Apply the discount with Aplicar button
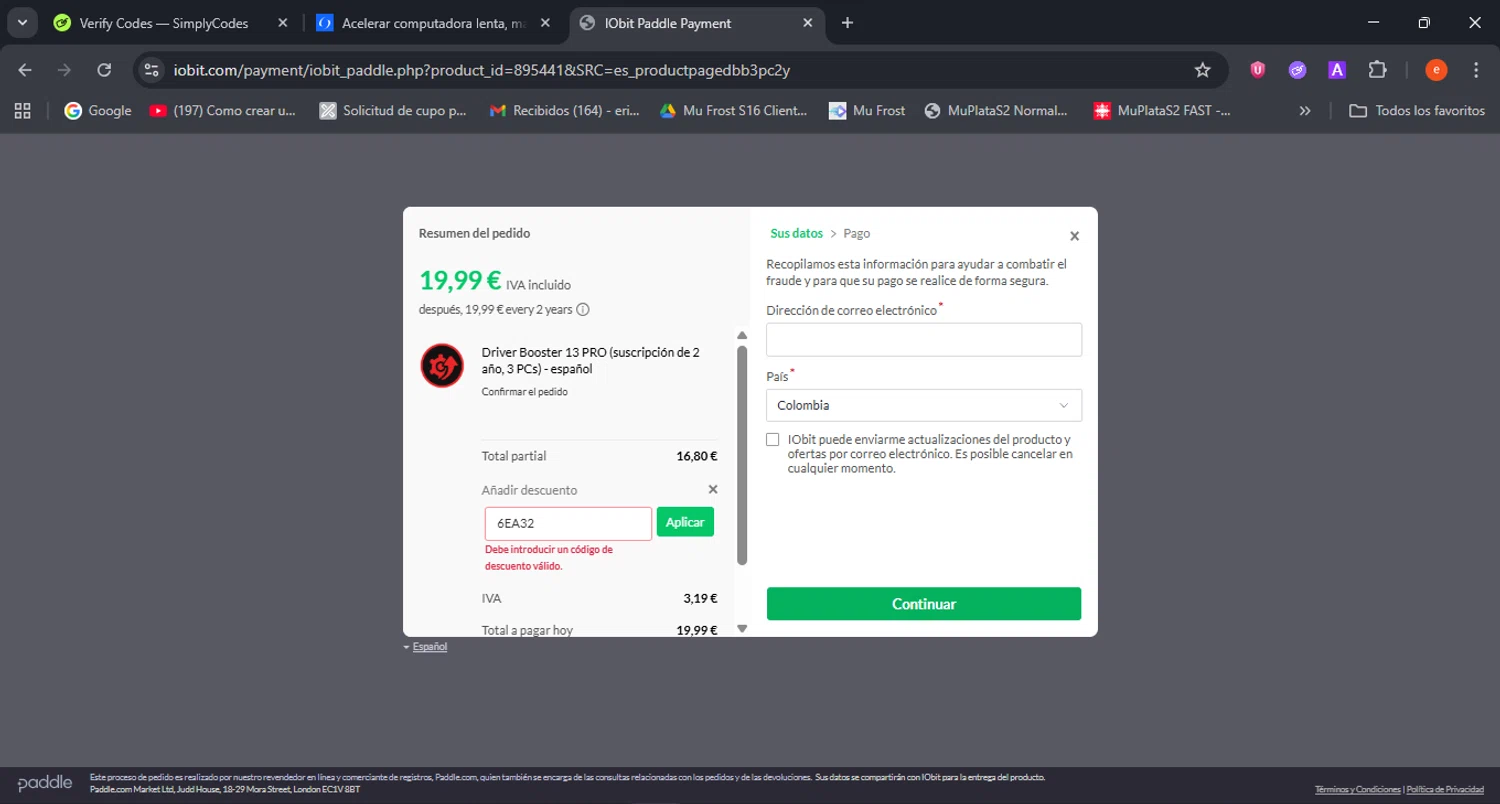Viewport: 1500px width, 804px height. [x=685, y=523]
